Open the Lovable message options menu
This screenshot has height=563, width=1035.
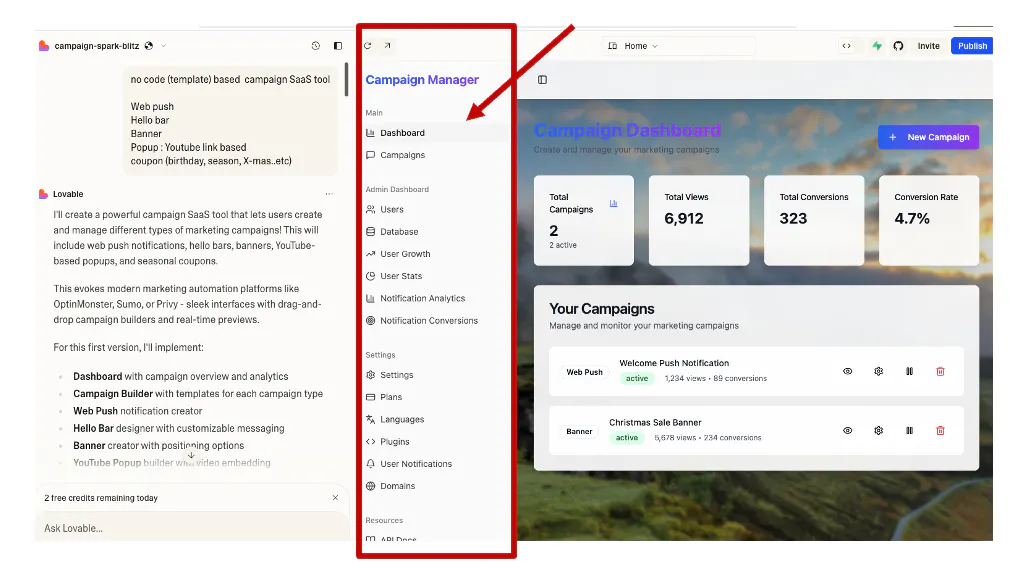329,194
